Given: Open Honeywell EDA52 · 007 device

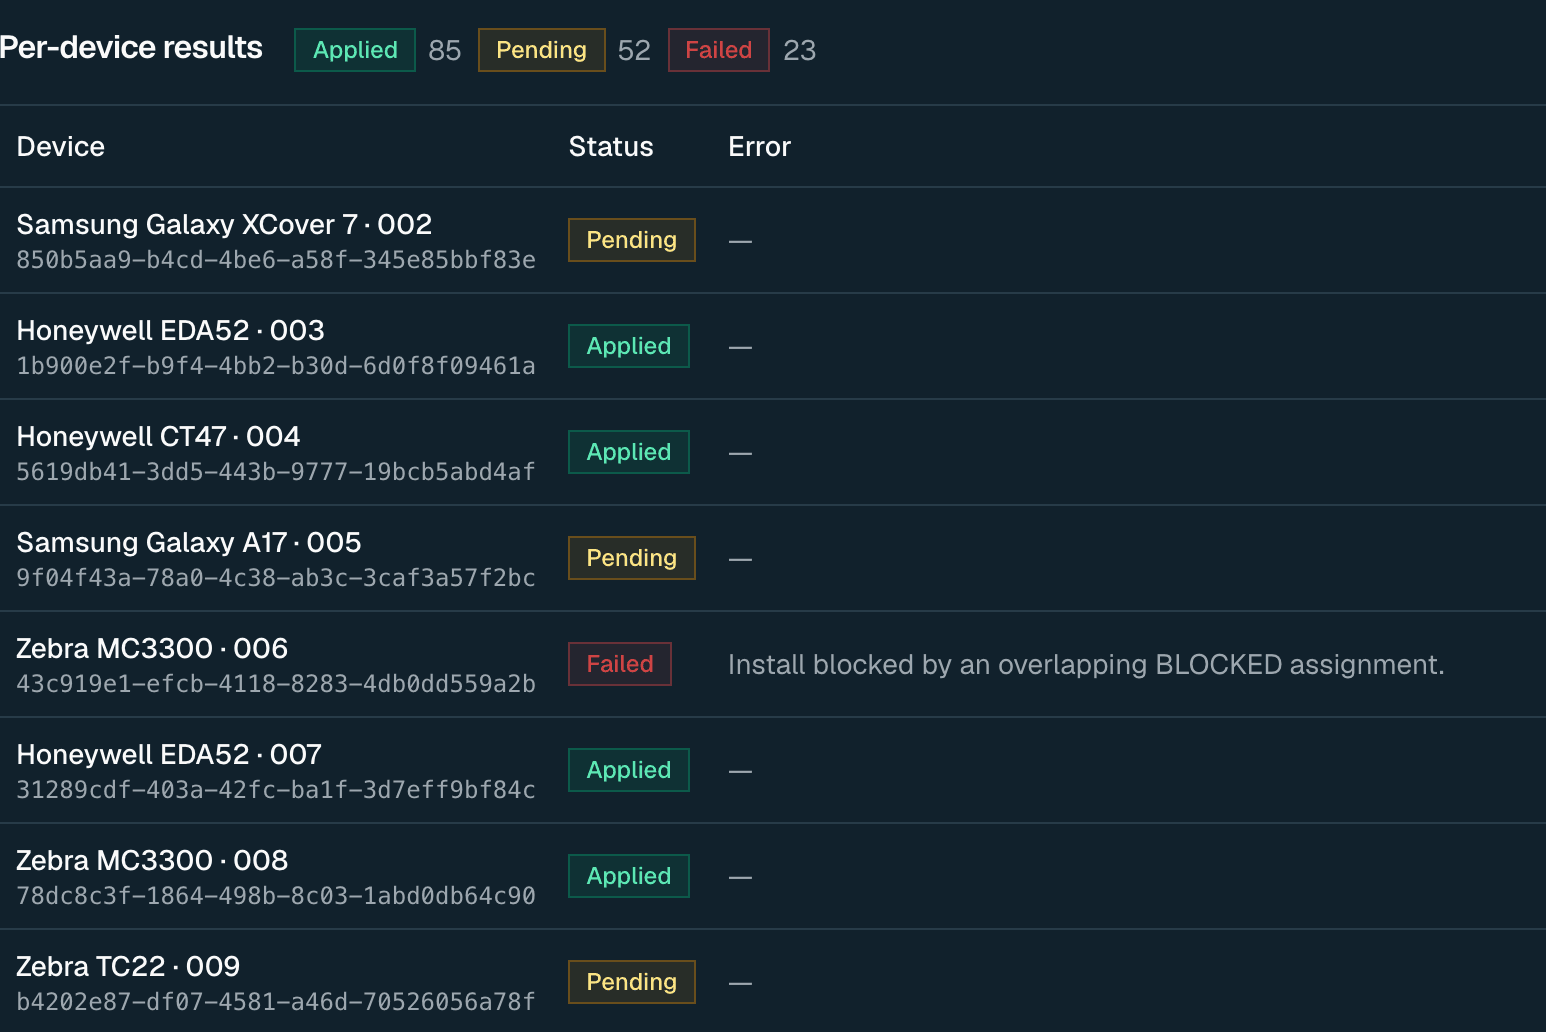Looking at the screenshot, I should (x=169, y=754).
